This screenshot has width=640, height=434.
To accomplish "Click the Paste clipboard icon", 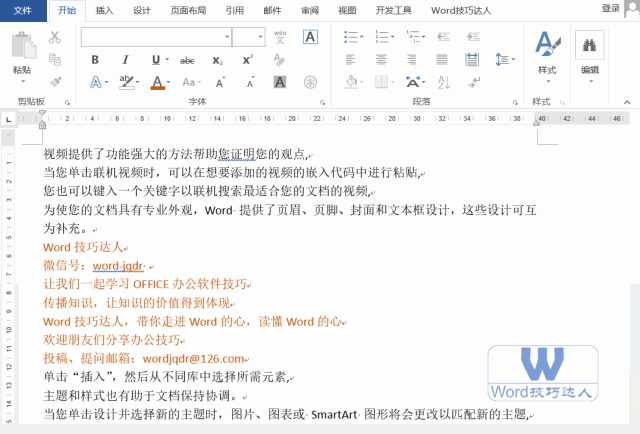I will coord(23,46).
